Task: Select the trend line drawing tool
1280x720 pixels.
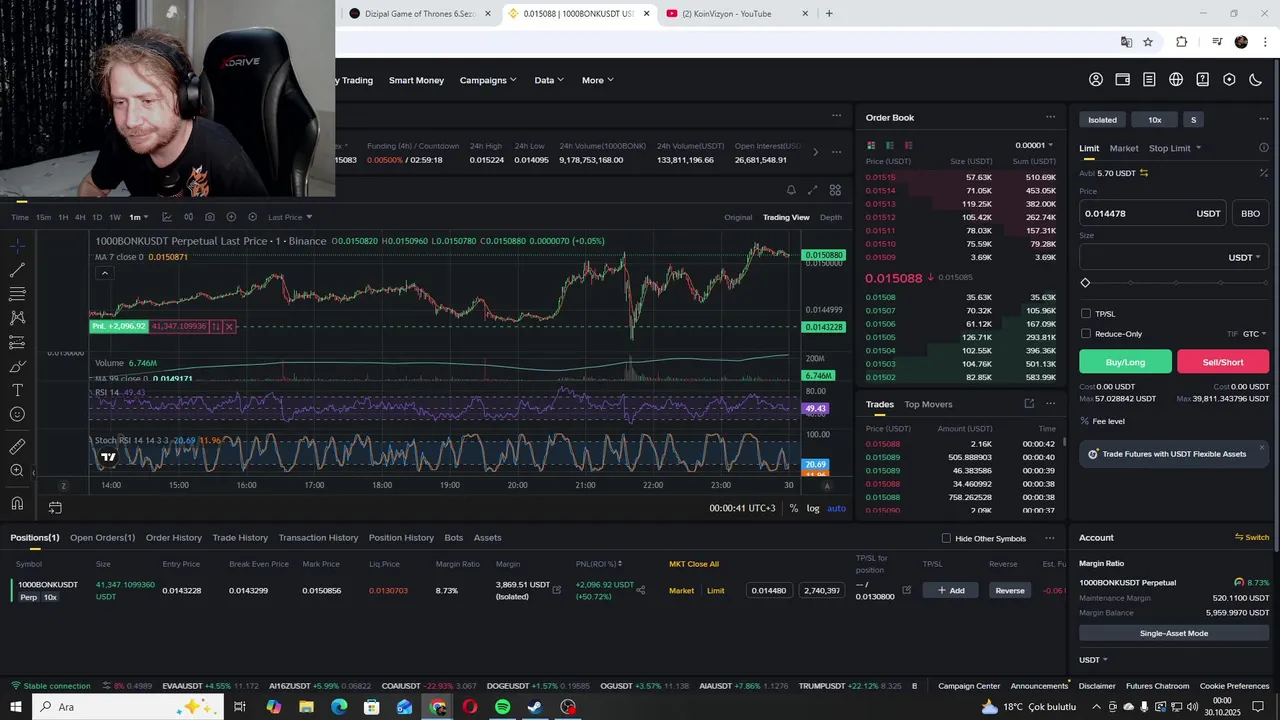Action: (17, 270)
